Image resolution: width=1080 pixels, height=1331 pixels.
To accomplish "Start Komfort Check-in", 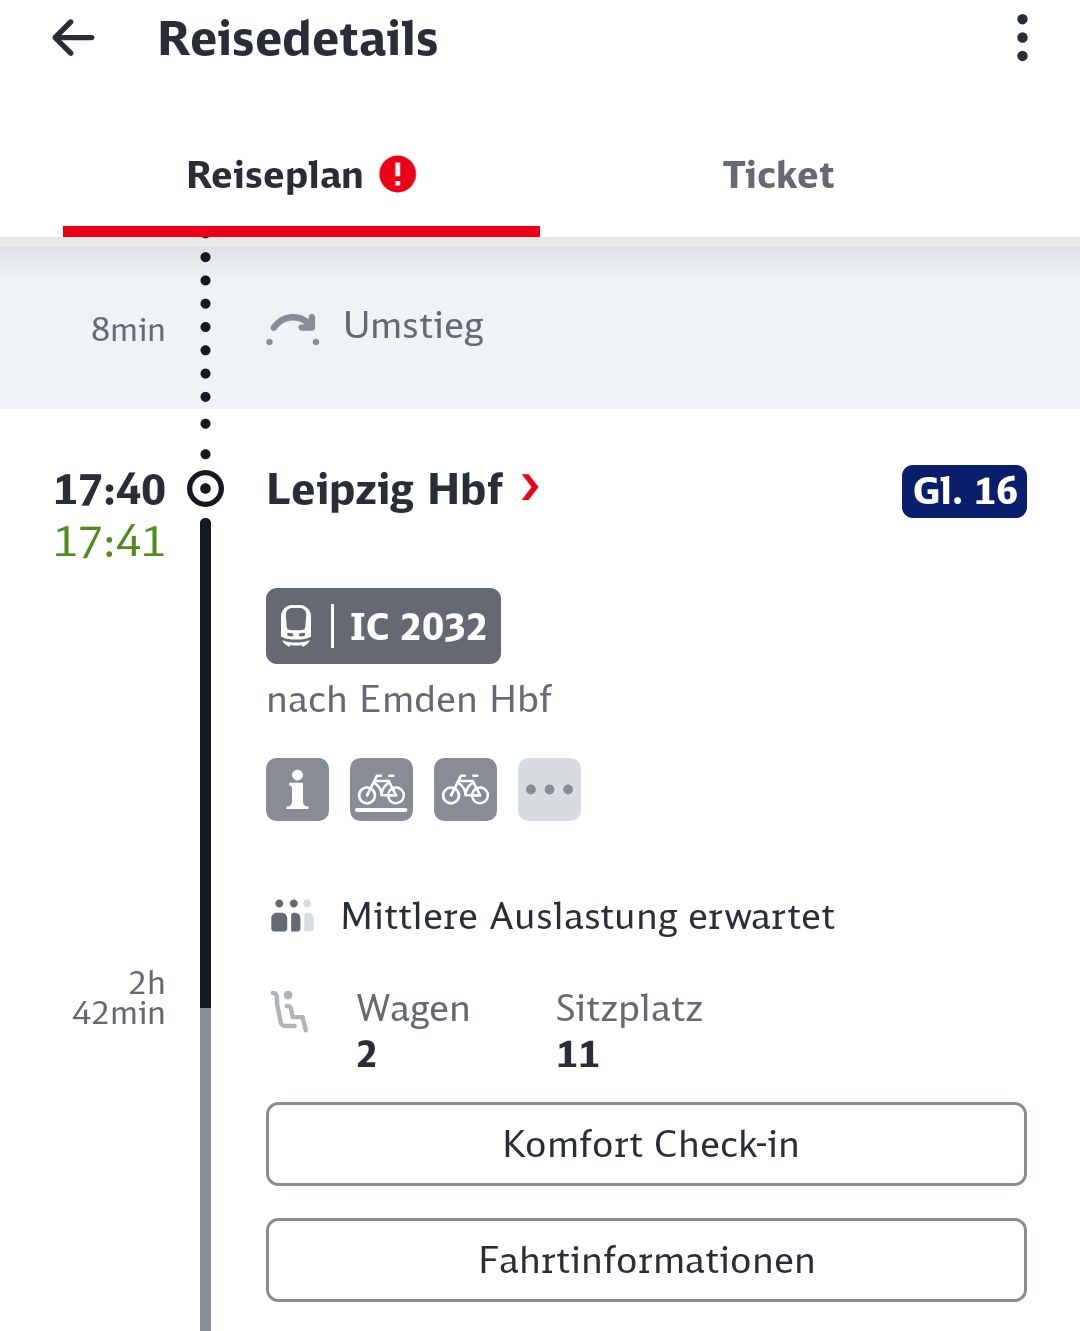I will click(x=646, y=1144).
